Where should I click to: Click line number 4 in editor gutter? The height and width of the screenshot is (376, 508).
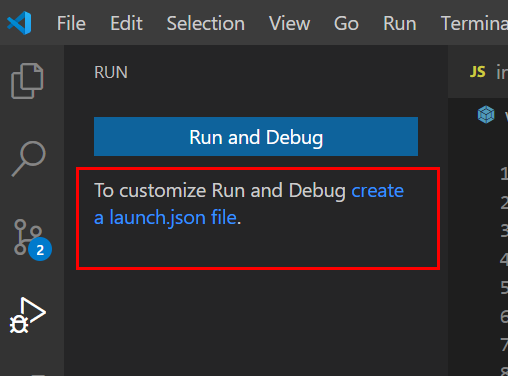tap(504, 259)
